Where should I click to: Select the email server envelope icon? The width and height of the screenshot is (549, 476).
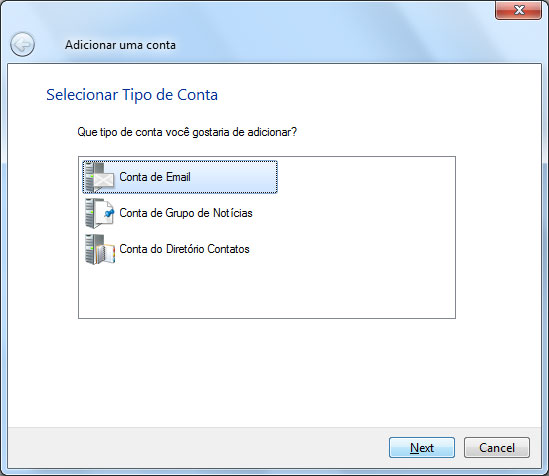point(100,177)
